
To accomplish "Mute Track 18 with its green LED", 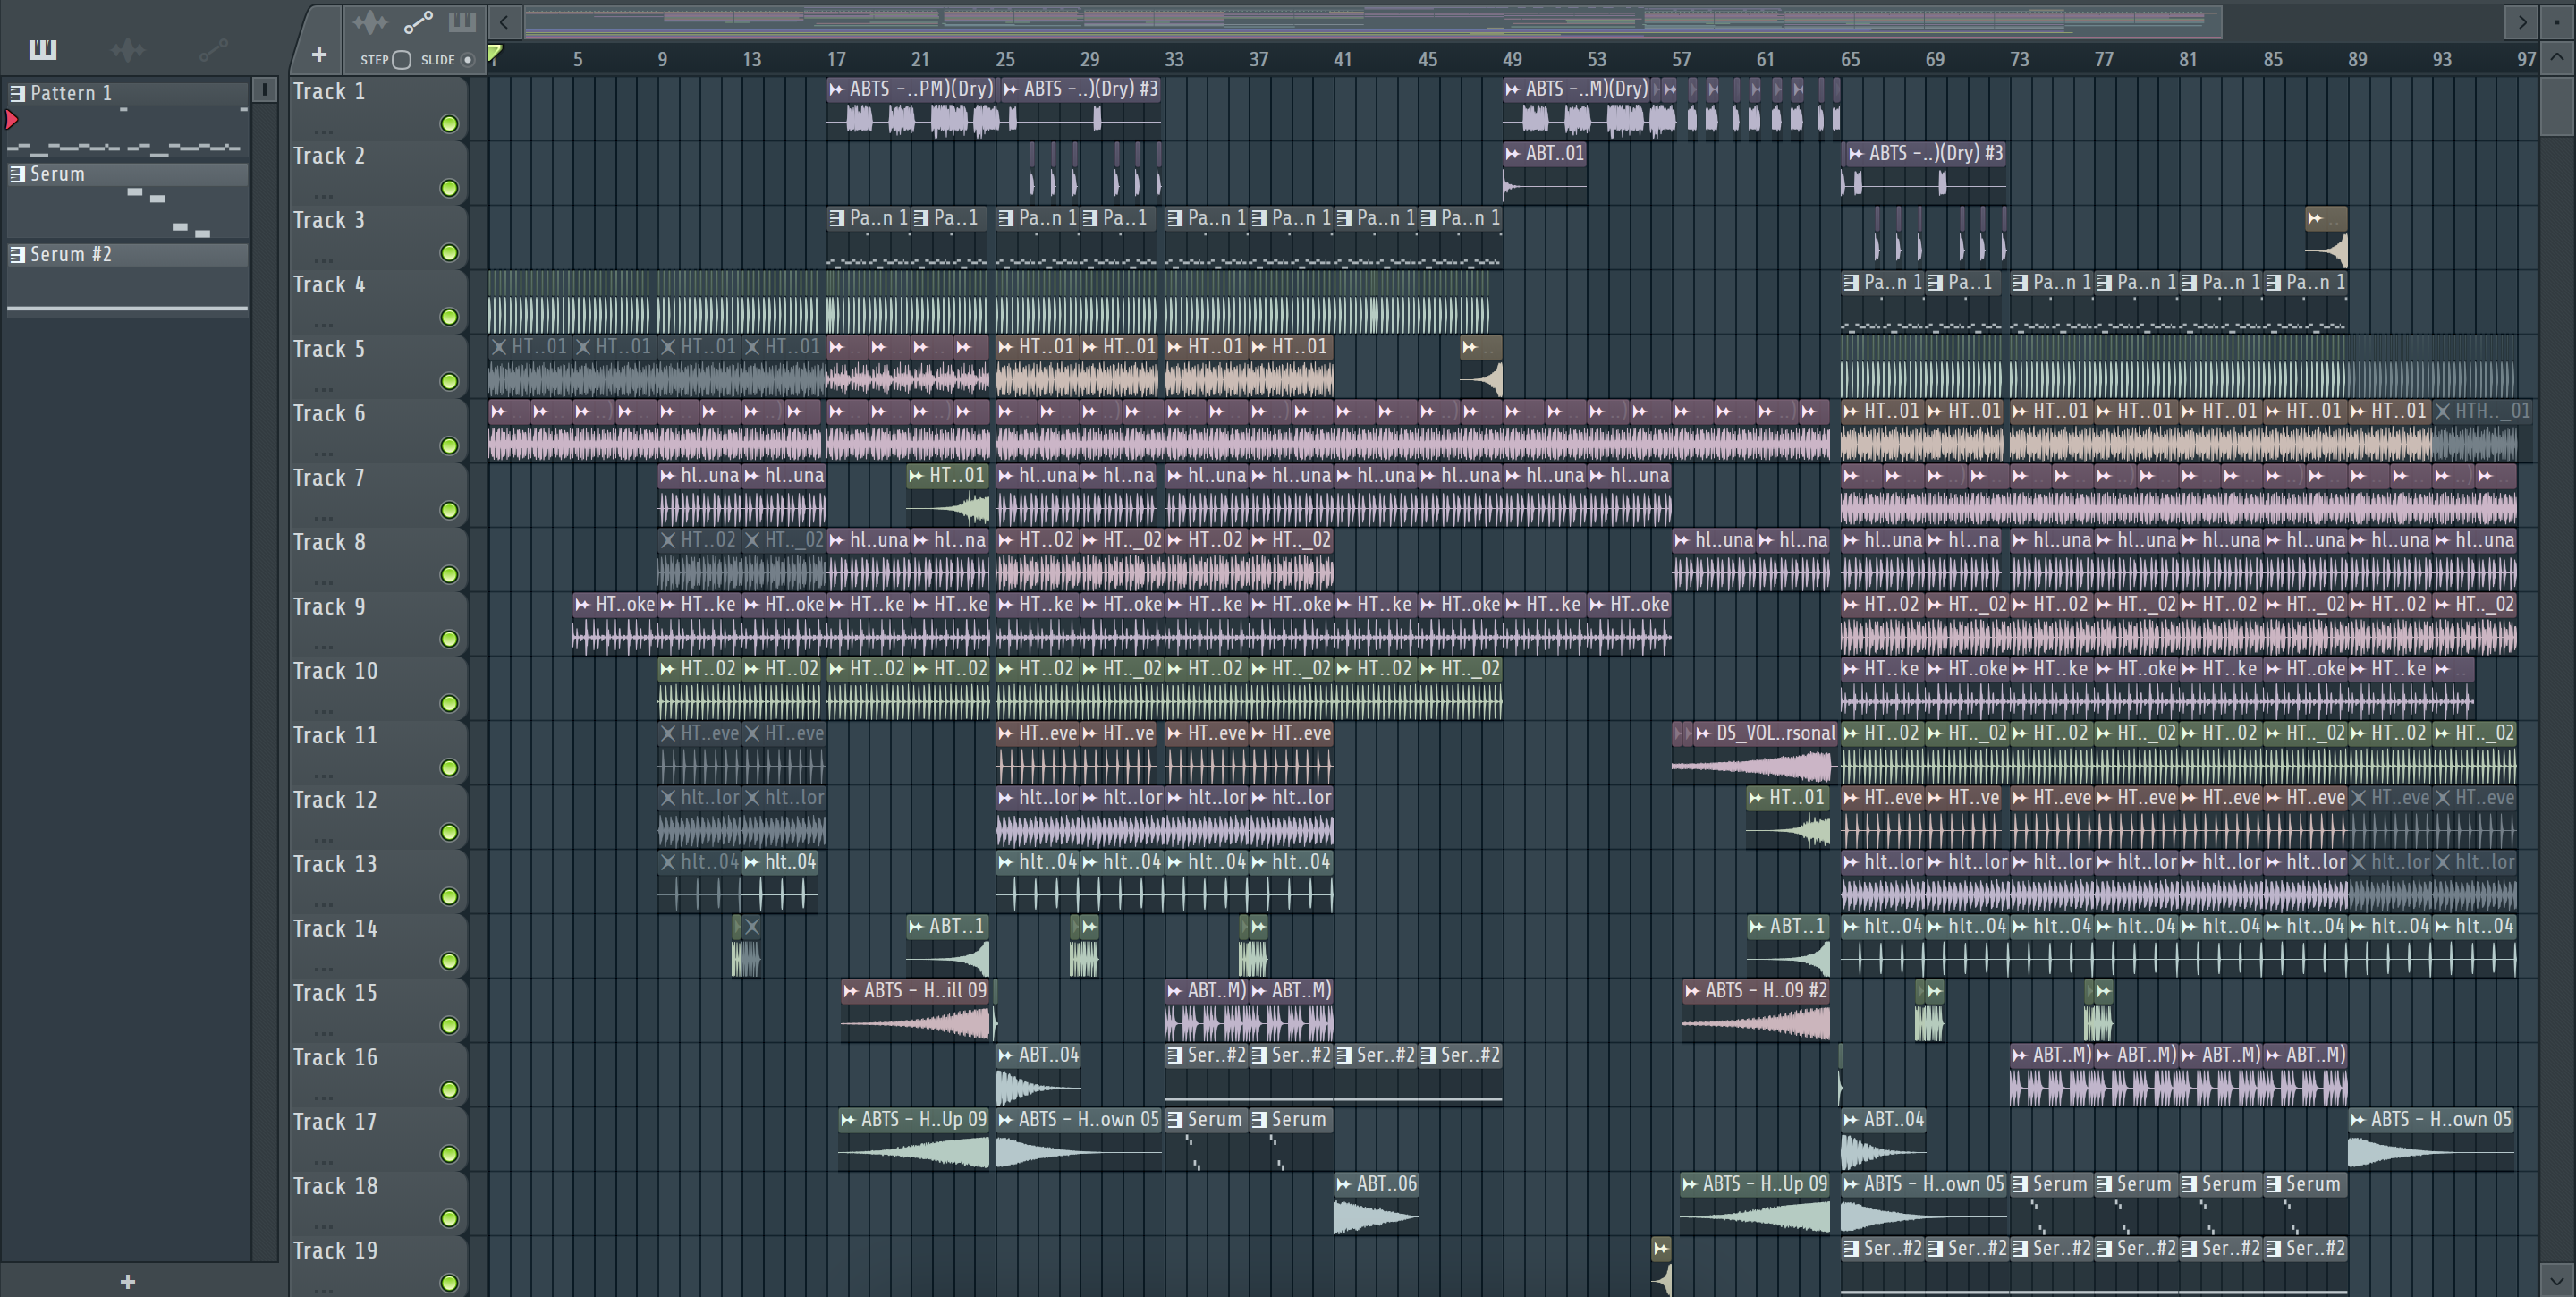I will pos(449,1218).
